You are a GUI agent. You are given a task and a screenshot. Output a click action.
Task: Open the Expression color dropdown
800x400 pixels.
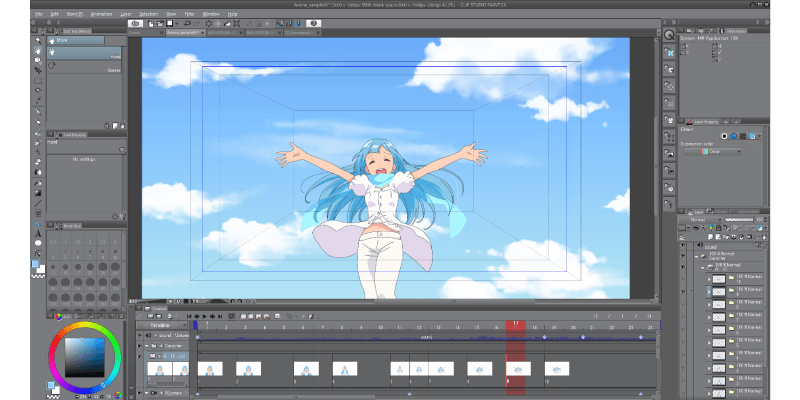(x=713, y=152)
